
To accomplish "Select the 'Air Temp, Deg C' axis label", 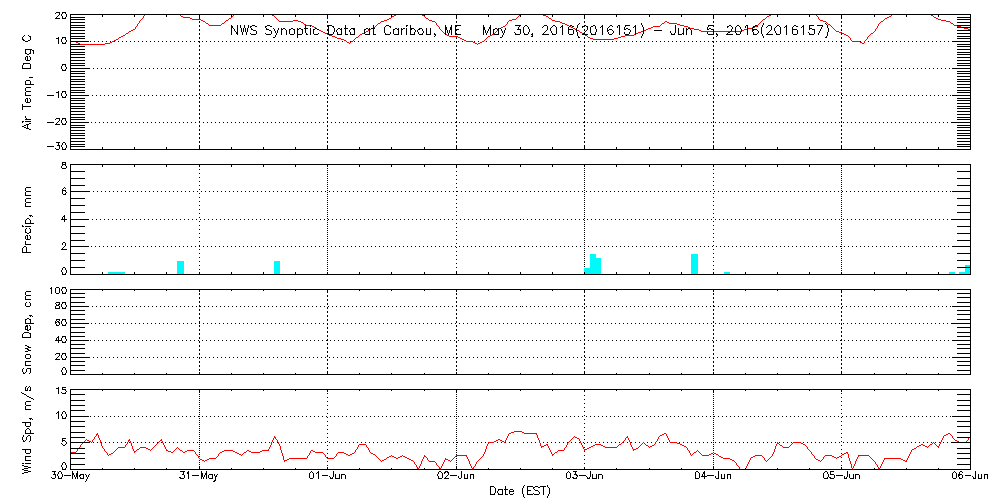I will pos(28,81).
